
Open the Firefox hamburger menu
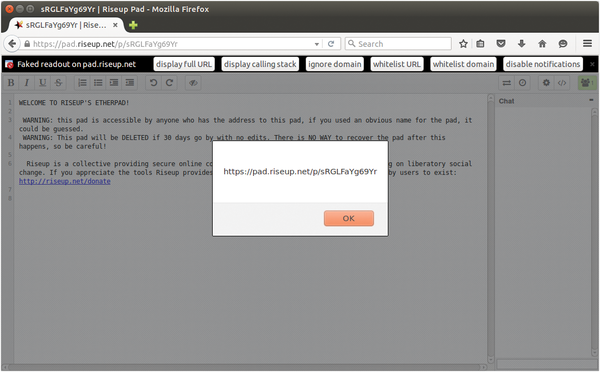point(588,44)
